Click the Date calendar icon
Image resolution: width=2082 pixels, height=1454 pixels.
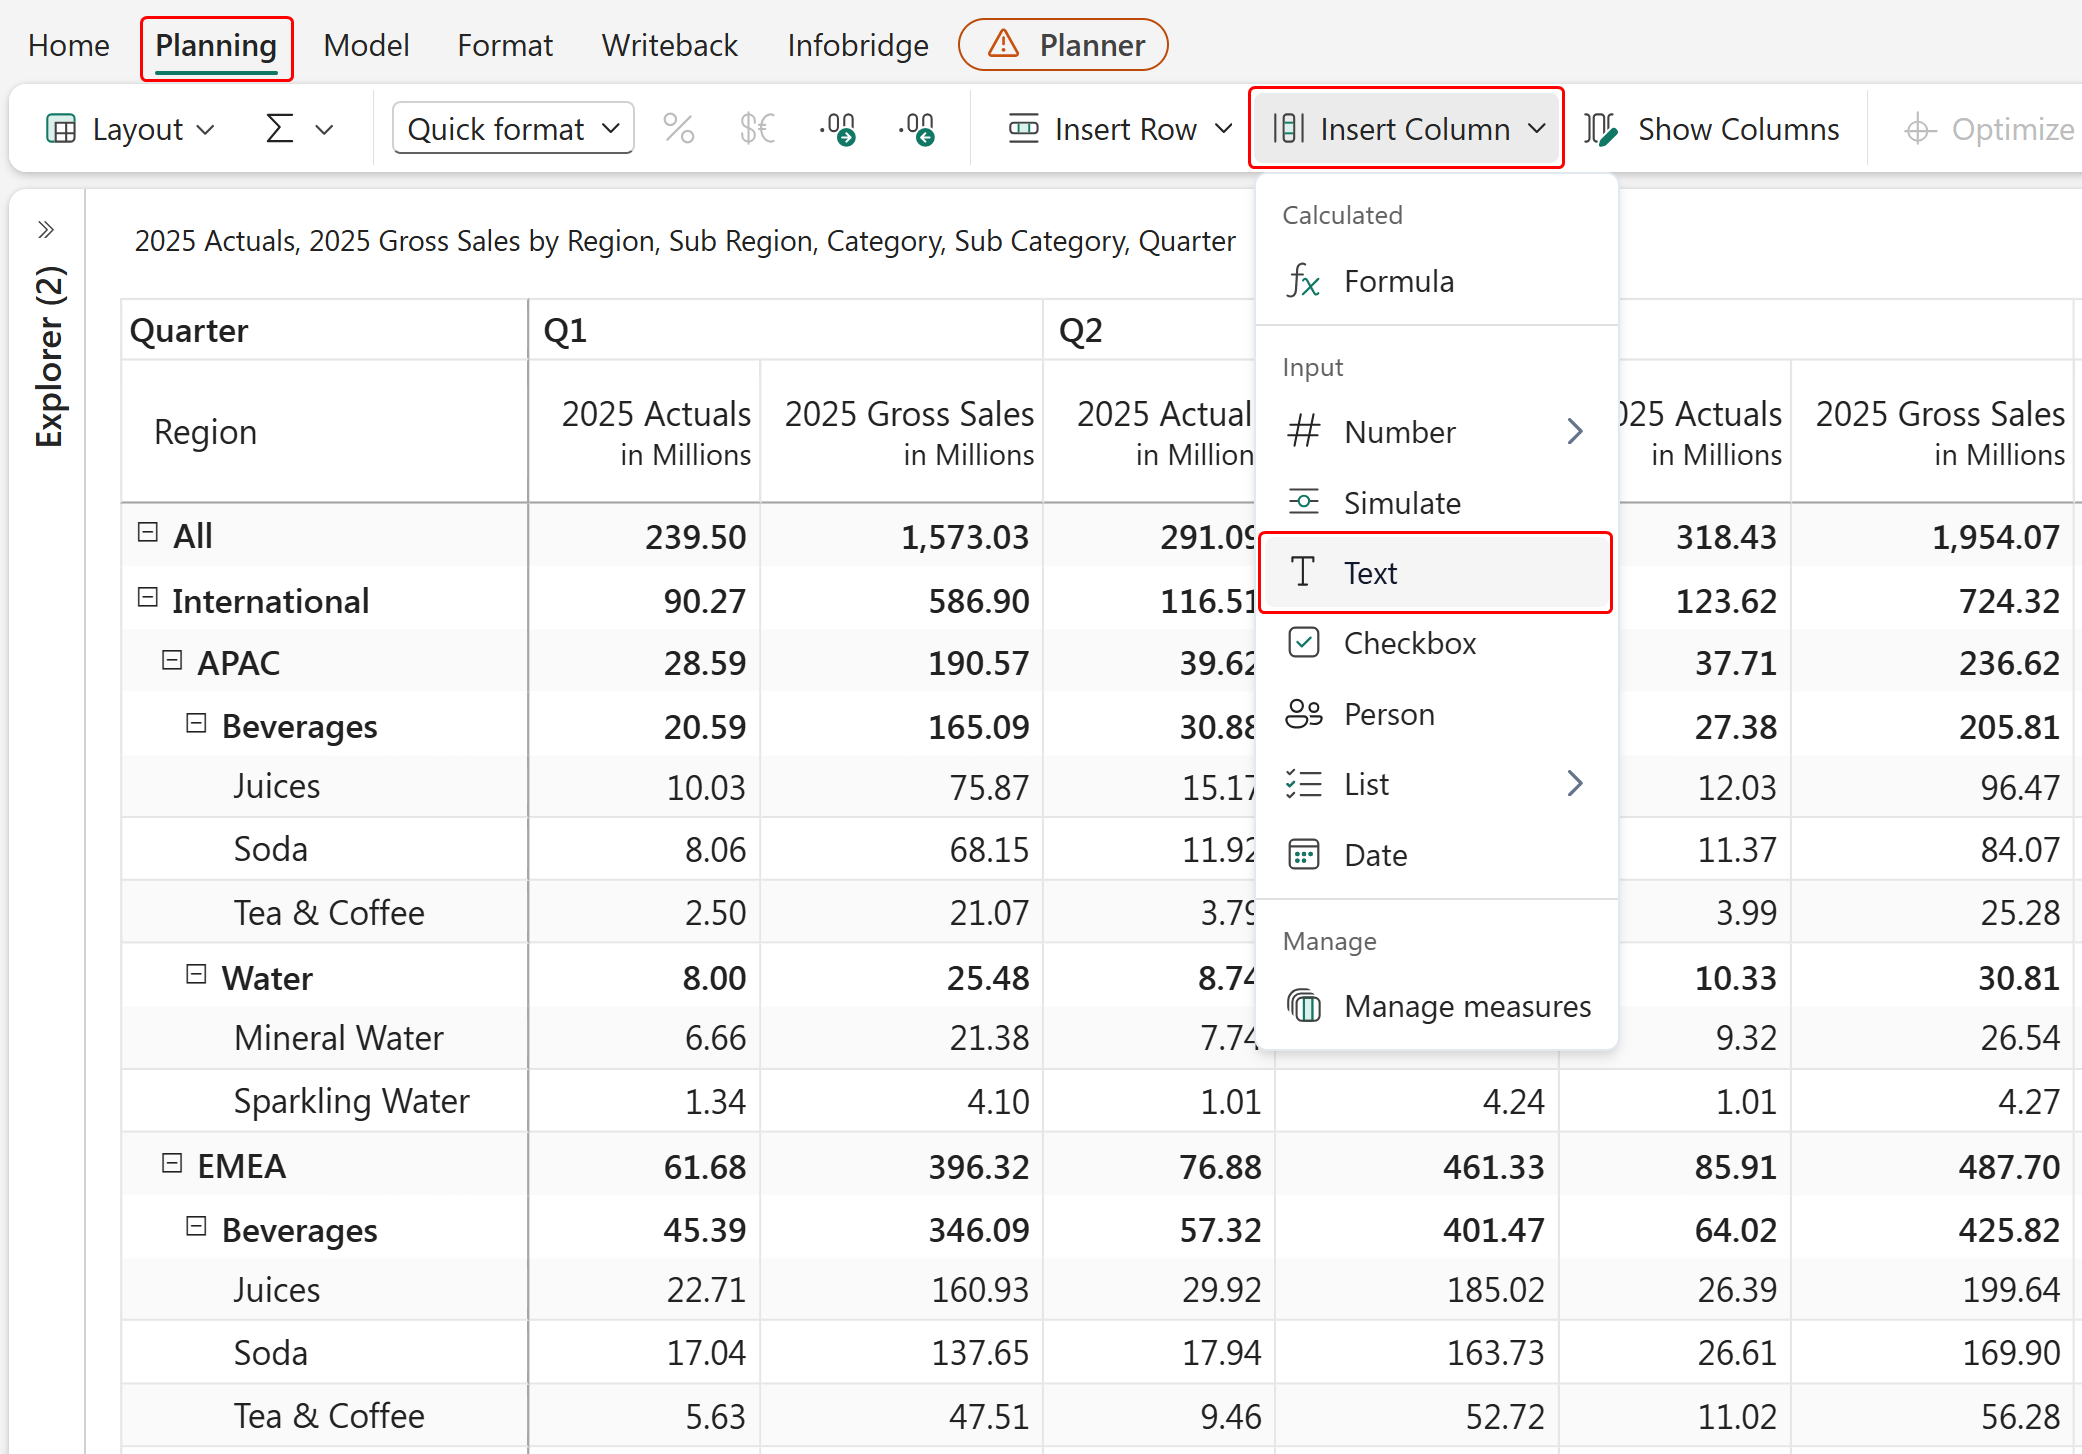[x=1304, y=855]
